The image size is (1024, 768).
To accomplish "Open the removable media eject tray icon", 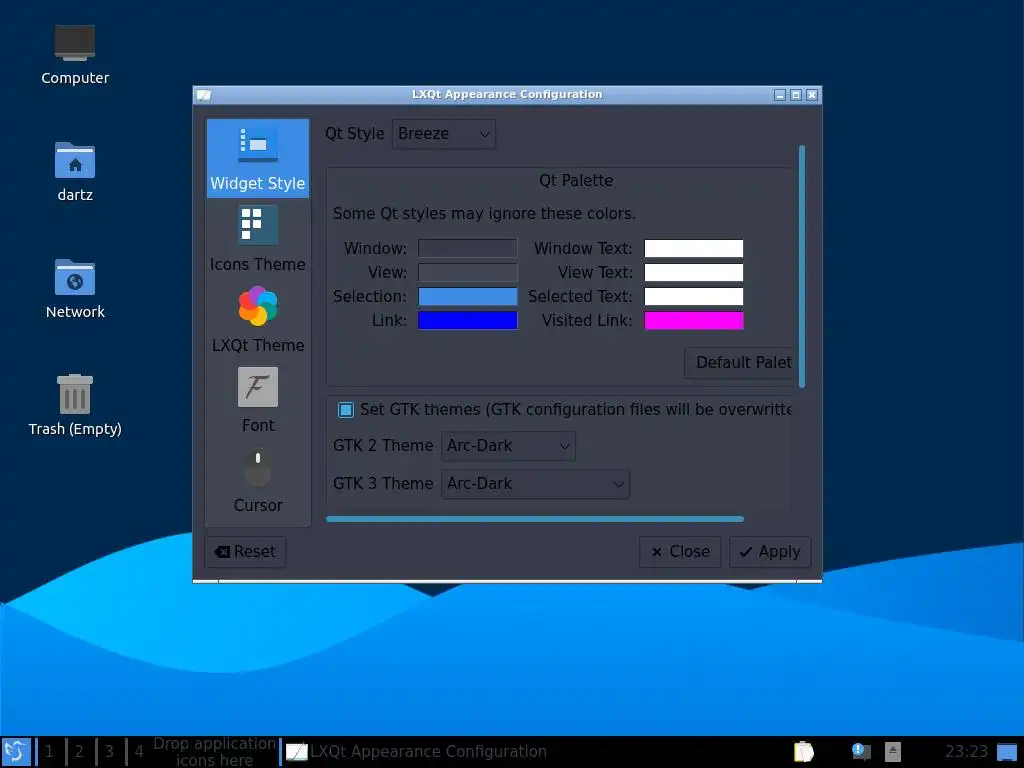I will coord(893,752).
